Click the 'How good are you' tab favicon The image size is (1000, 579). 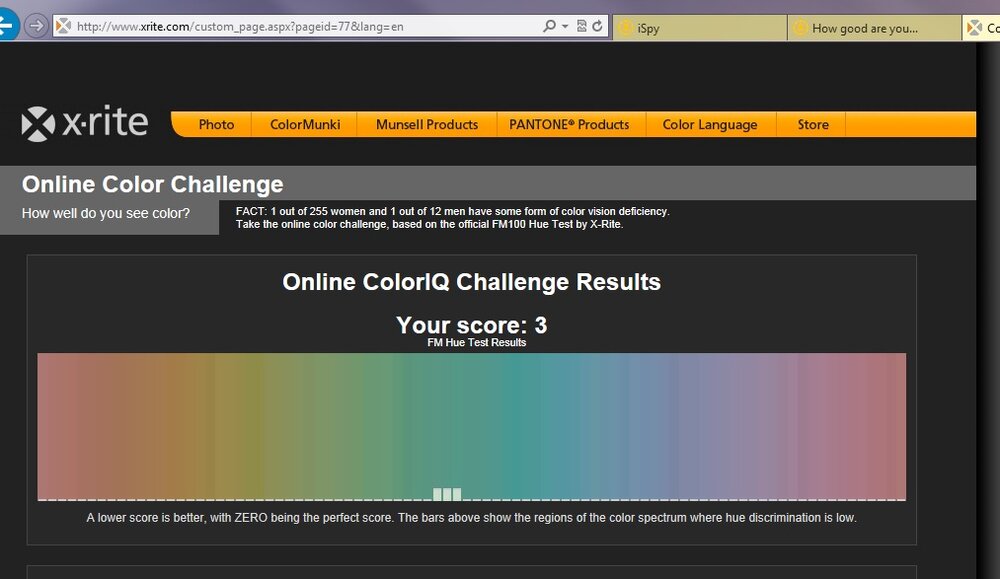tap(800, 27)
